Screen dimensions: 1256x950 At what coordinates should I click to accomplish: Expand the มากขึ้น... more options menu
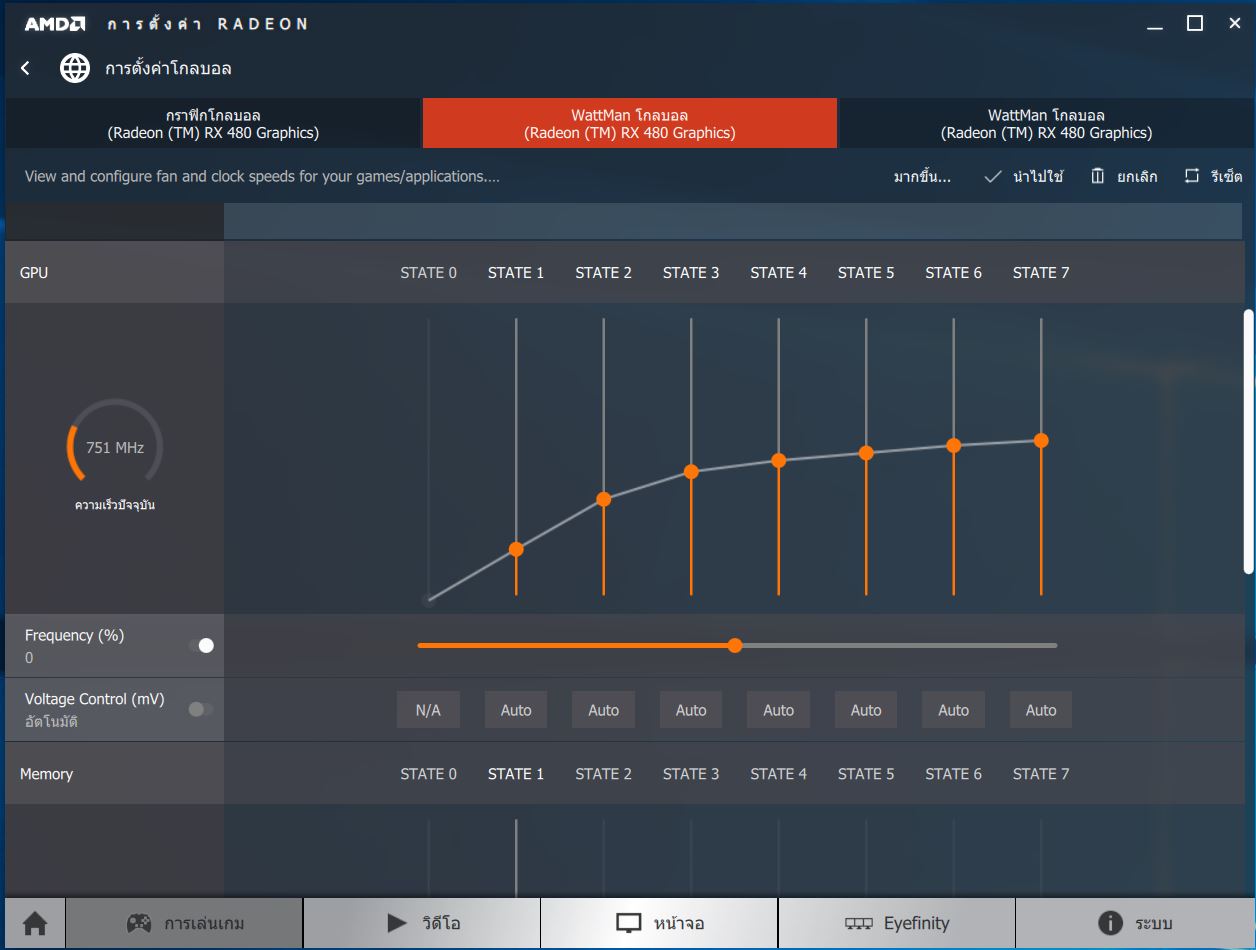[x=921, y=176]
